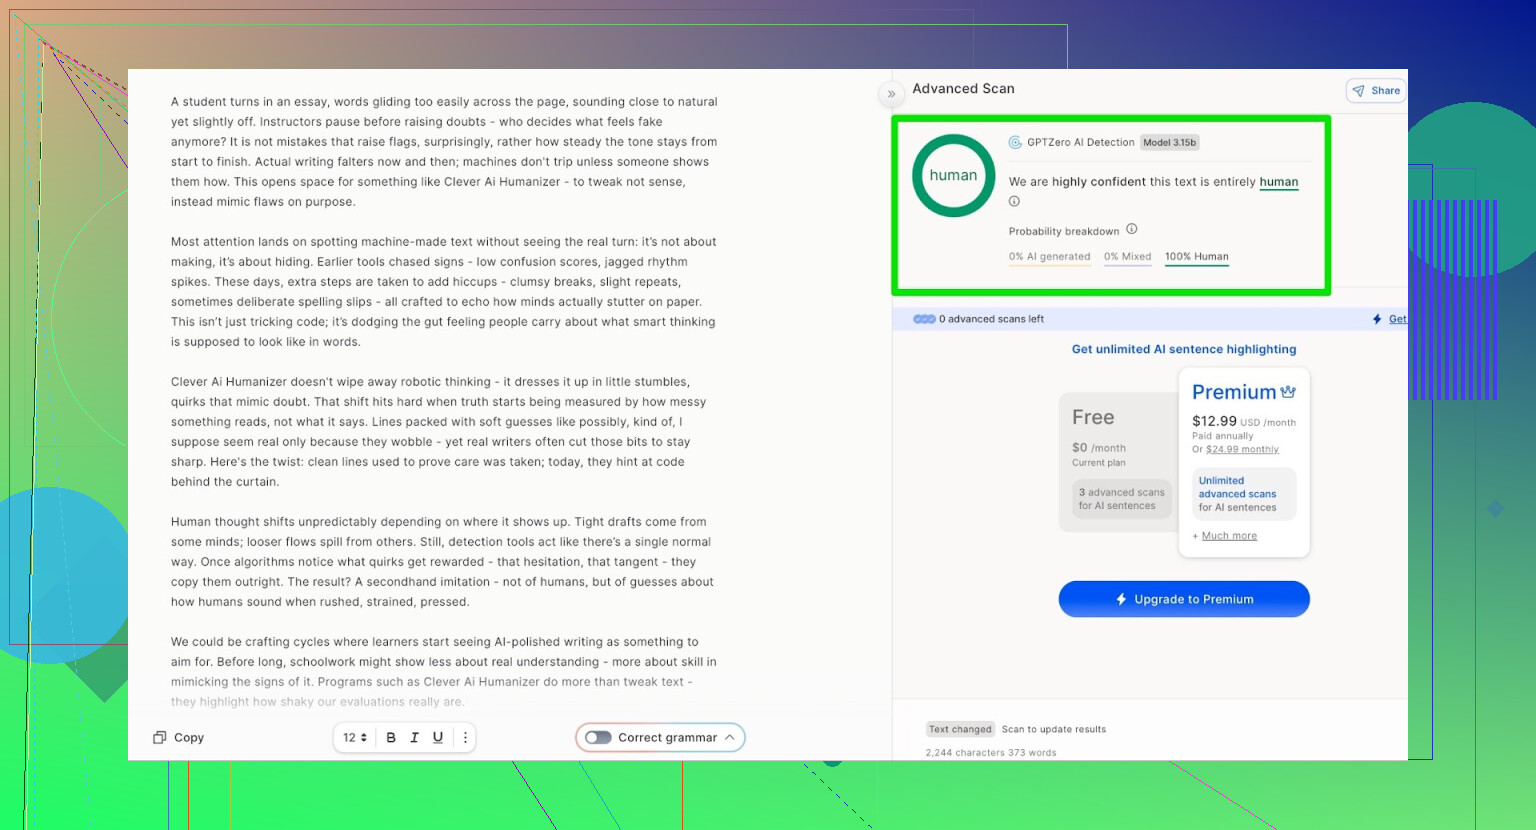Image resolution: width=1536 pixels, height=830 pixels.
Task: Toggle the Correct grammar switch
Action: point(598,738)
